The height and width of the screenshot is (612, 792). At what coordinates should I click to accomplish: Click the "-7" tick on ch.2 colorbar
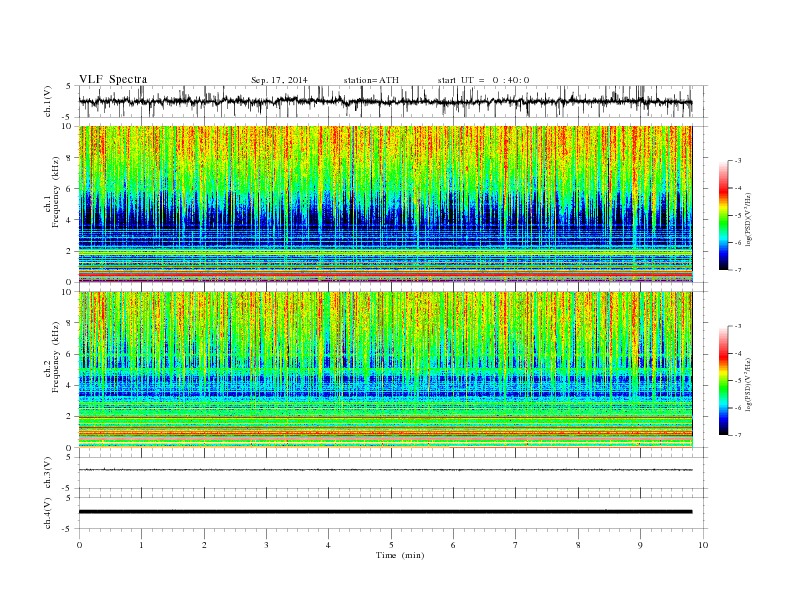pyautogui.click(x=738, y=435)
